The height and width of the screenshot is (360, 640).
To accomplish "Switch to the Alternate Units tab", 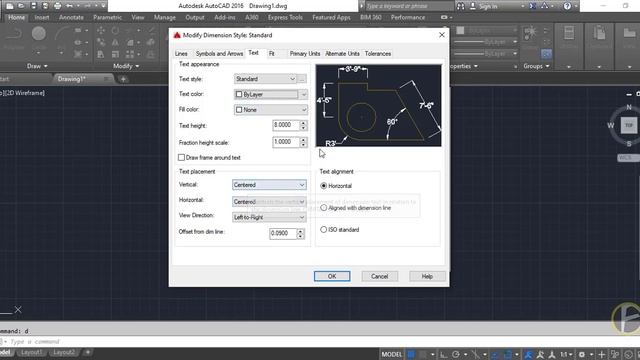I will 342,53.
